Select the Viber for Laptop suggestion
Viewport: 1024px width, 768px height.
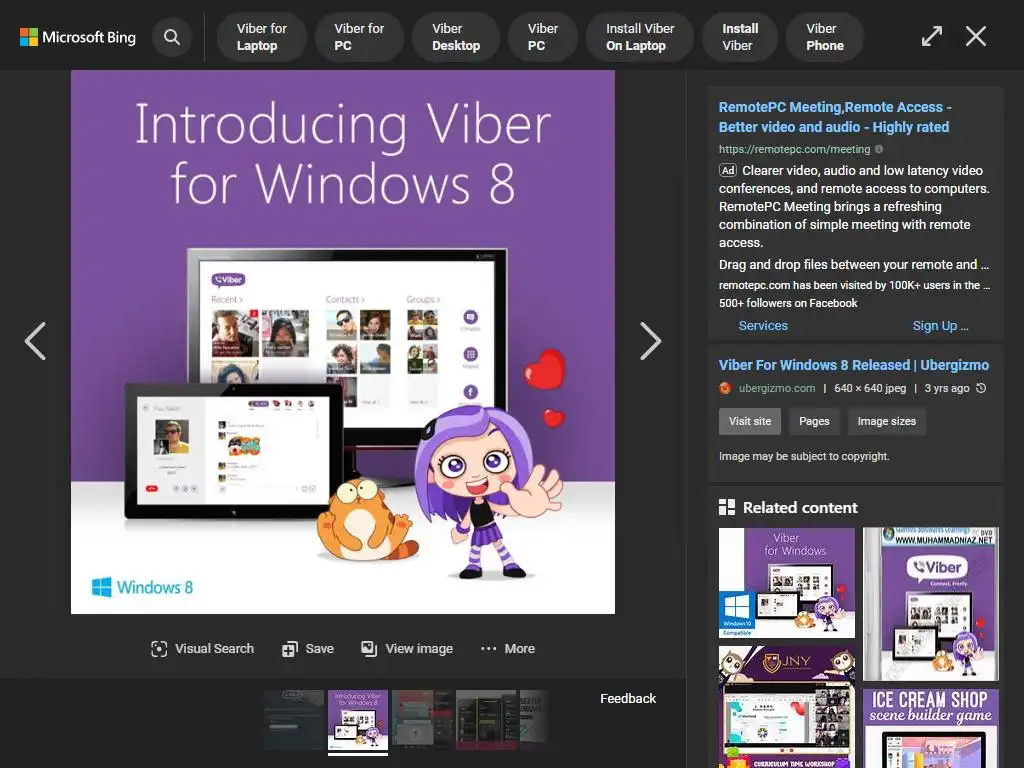(261, 37)
